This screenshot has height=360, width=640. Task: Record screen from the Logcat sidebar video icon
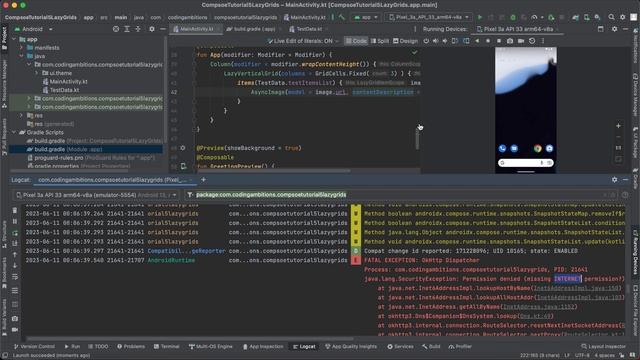[x=15, y=329]
